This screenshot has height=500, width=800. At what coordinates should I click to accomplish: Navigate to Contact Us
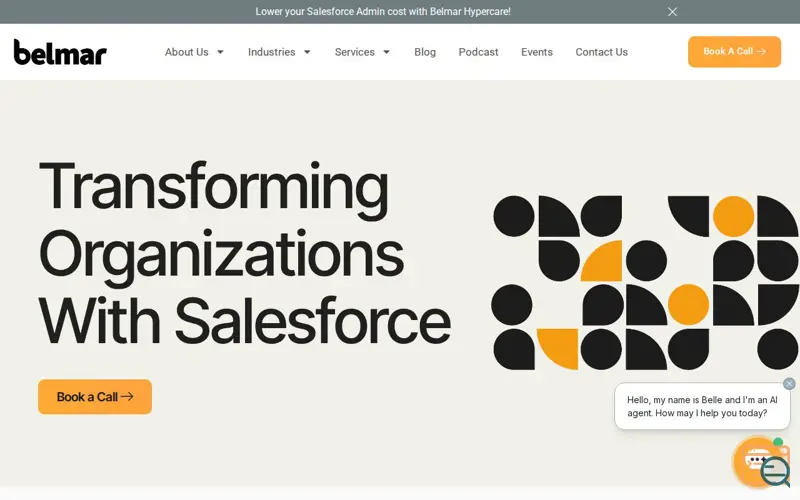[602, 52]
